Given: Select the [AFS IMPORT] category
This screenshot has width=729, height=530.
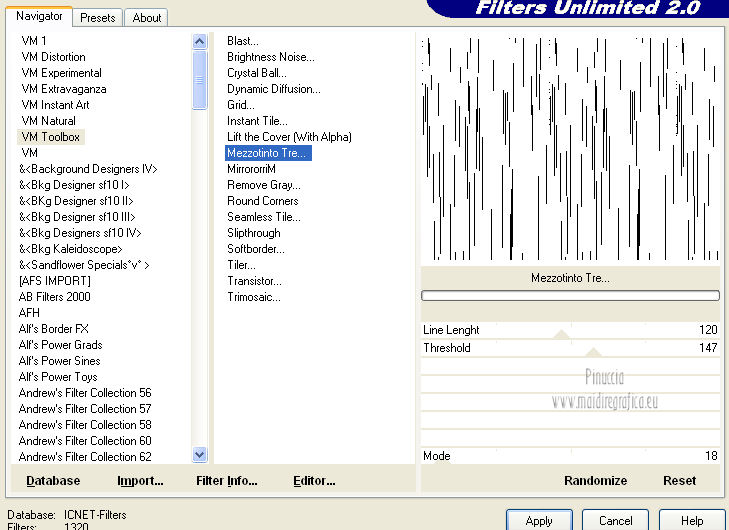Looking at the screenshot, I should 54,281.
